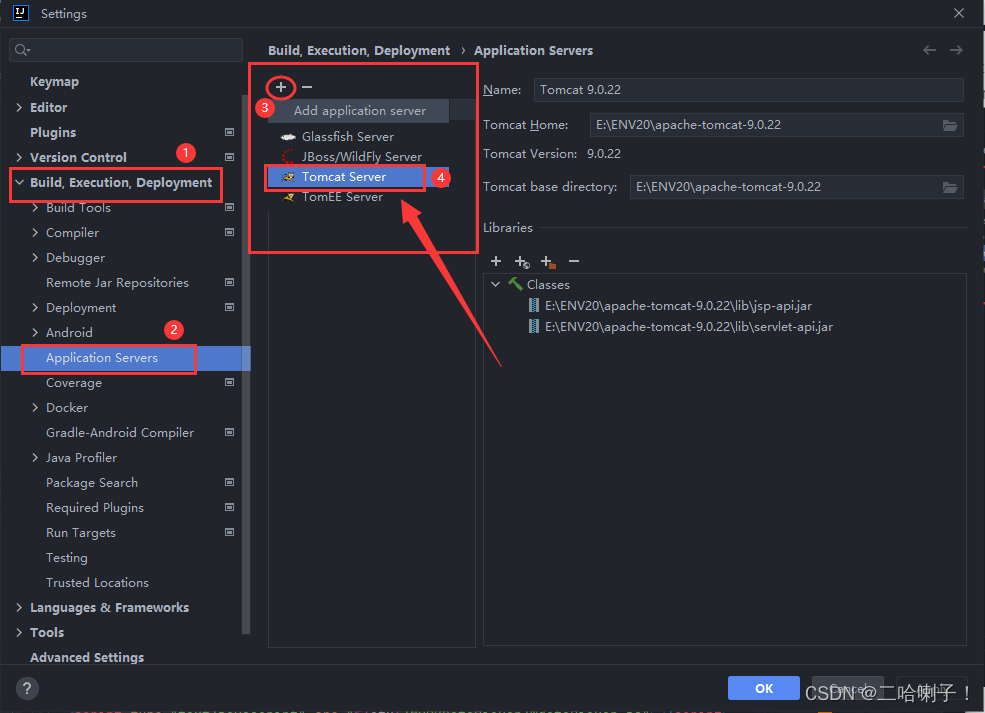
Task: Open the Coverage settings
Action: (74, 383)
